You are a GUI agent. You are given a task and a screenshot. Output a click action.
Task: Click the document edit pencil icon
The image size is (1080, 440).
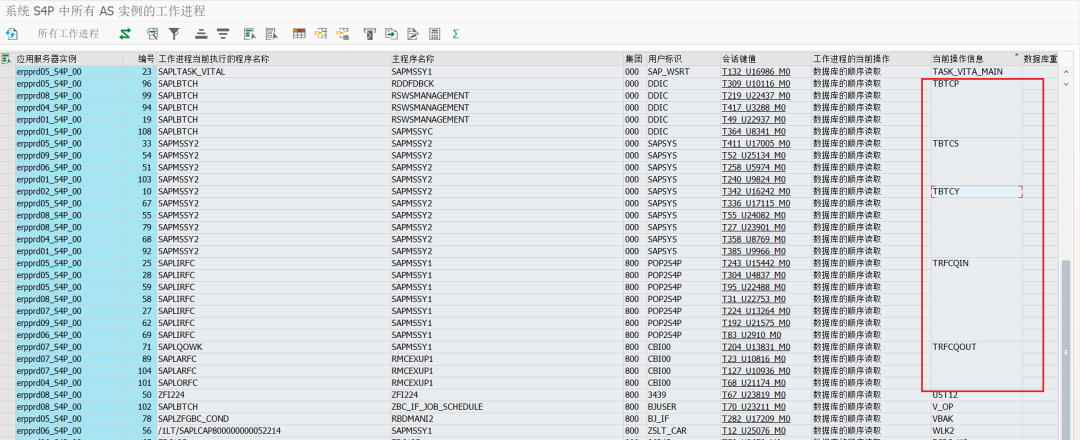tap(413, 33)
